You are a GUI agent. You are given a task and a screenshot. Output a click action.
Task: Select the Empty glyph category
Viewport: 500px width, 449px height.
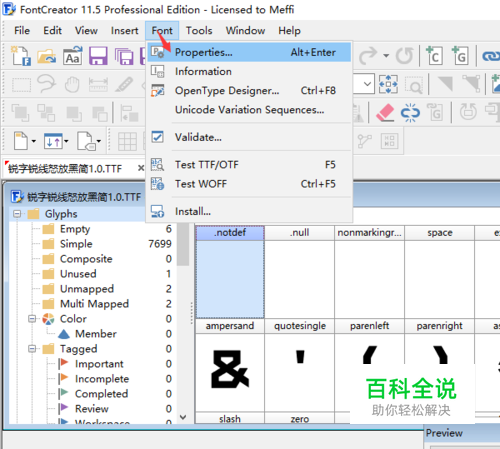tap(75, 229)
